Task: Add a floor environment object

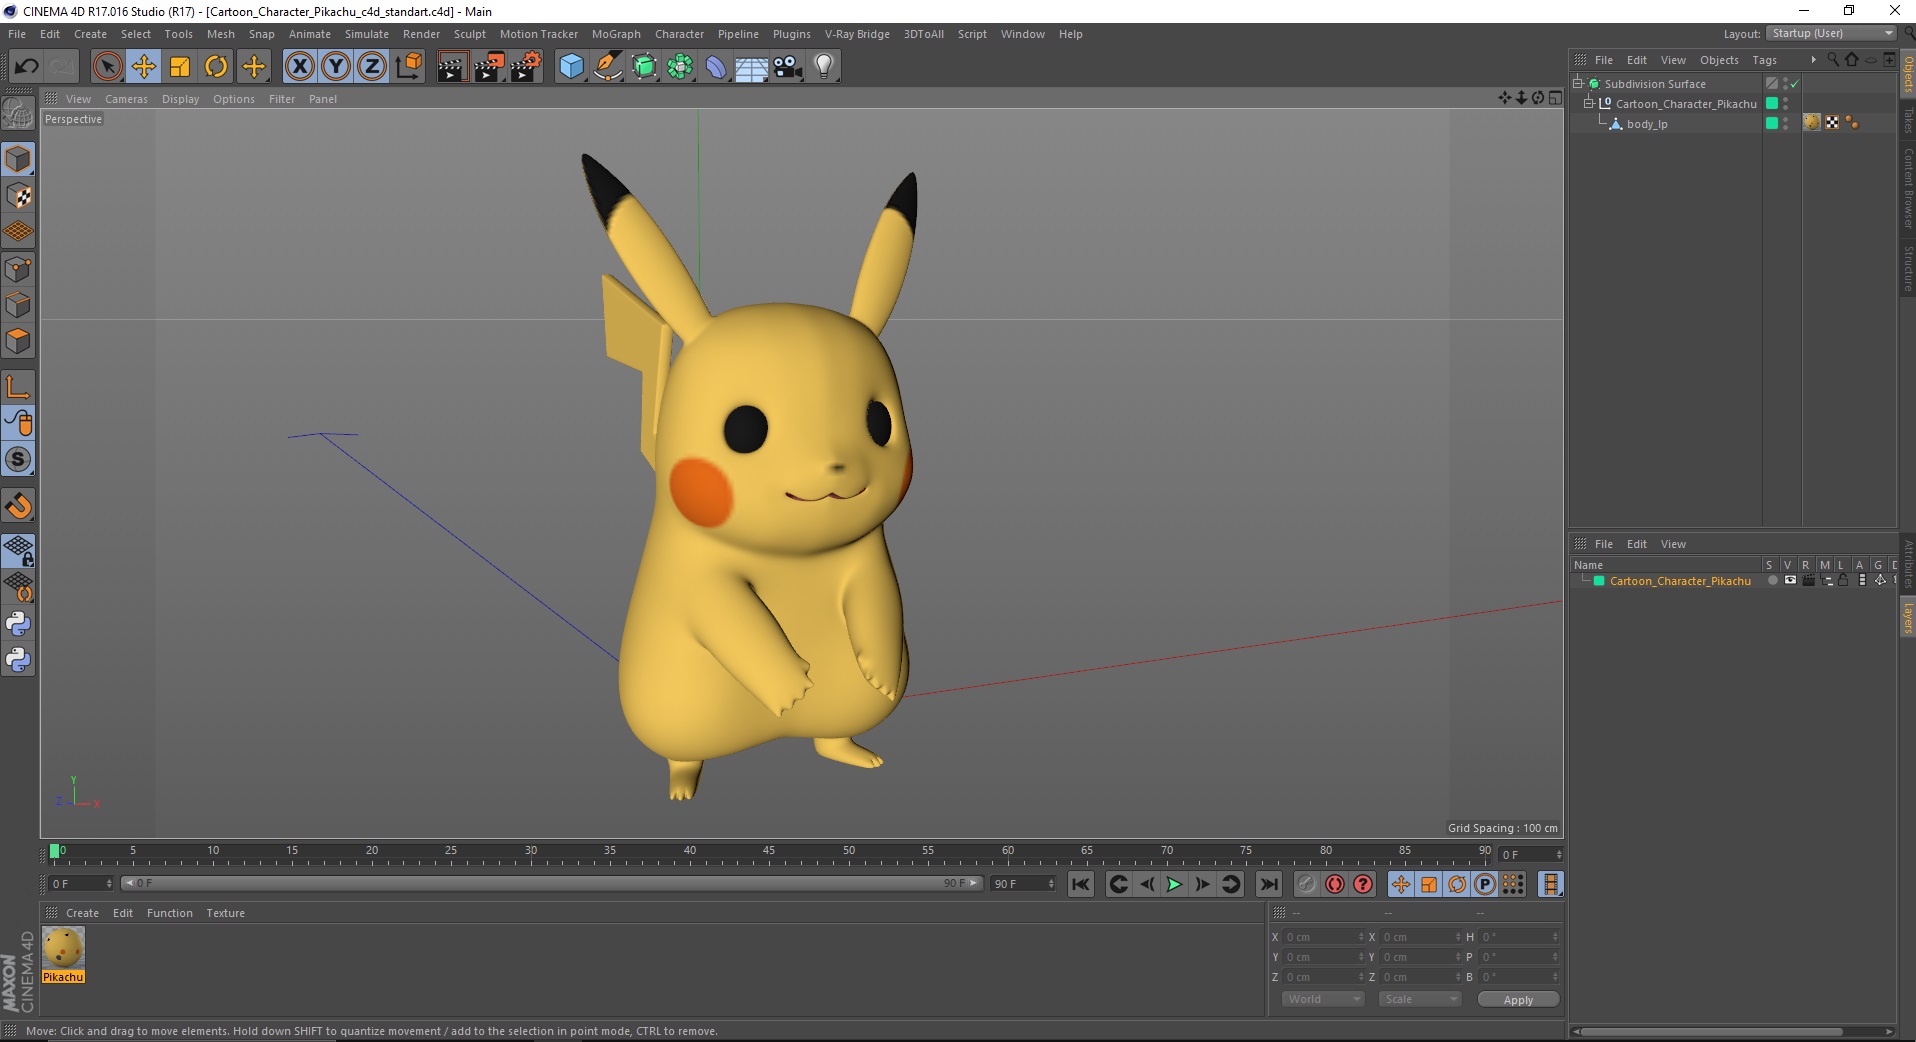Action: [752, 67]
